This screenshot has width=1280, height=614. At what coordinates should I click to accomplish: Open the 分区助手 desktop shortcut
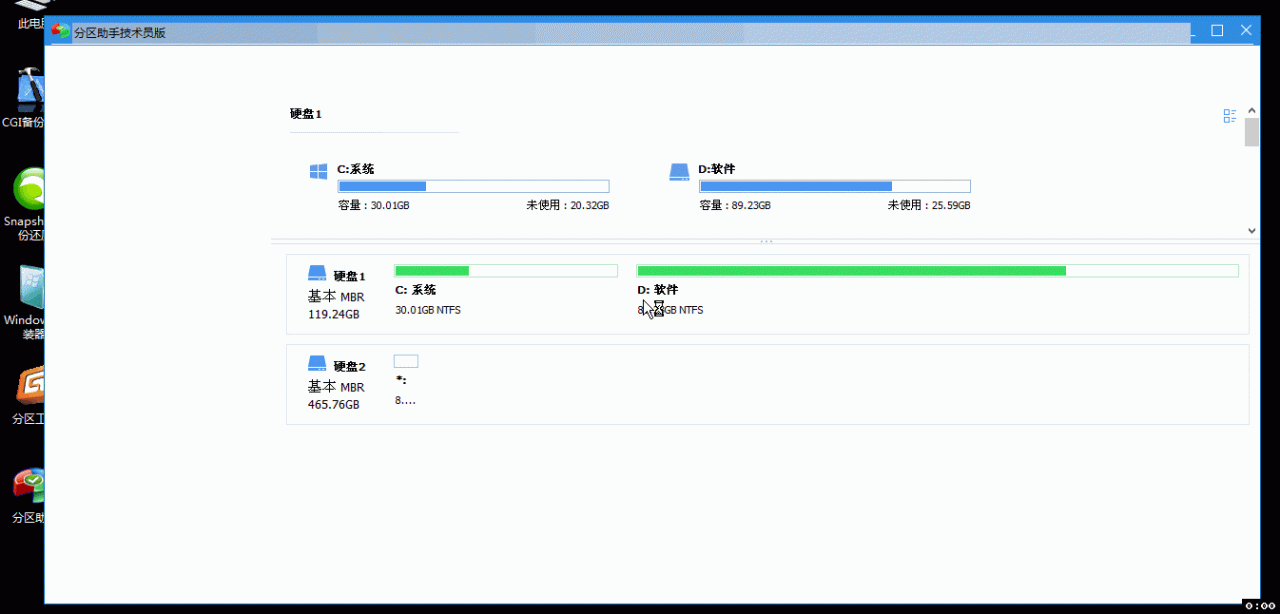[x=26, y=496]
